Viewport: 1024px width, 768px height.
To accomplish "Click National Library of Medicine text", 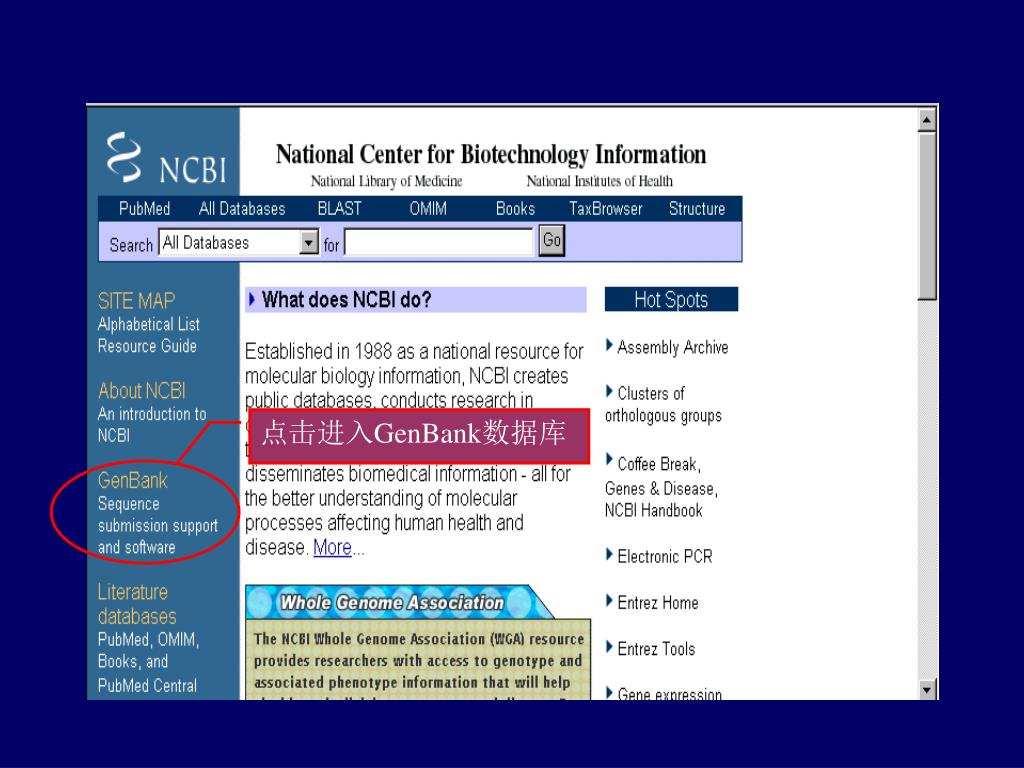I will (x=387, y=181).
